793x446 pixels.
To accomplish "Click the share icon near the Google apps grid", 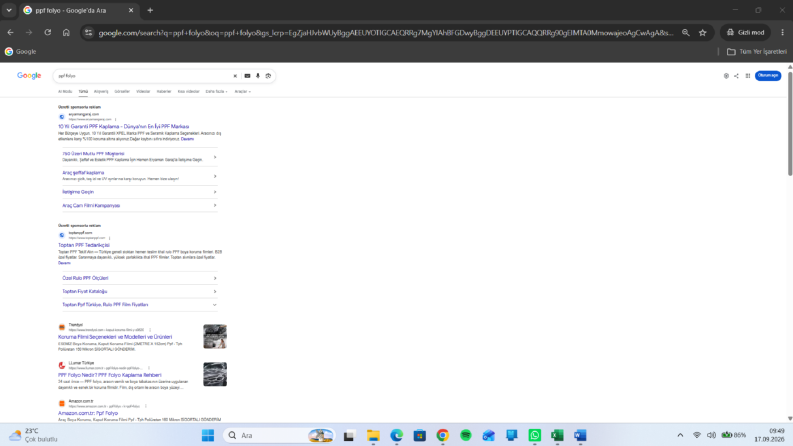I will (736, 76).
